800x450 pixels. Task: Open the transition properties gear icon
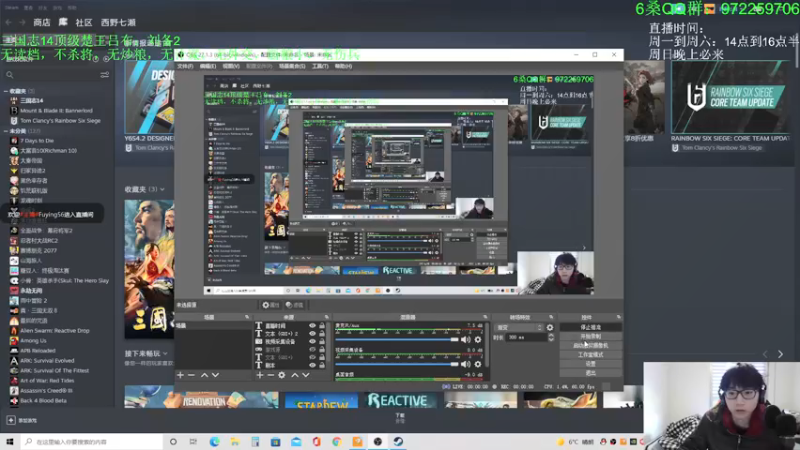[550, 328]
